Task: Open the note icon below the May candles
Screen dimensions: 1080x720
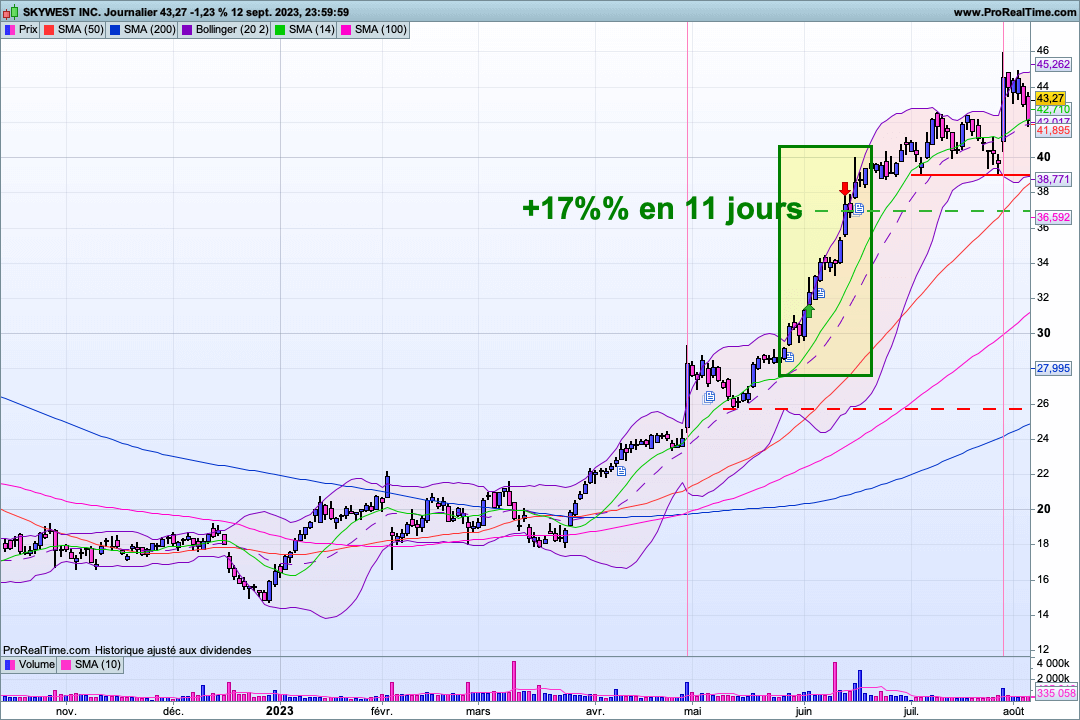Action: 709,398
